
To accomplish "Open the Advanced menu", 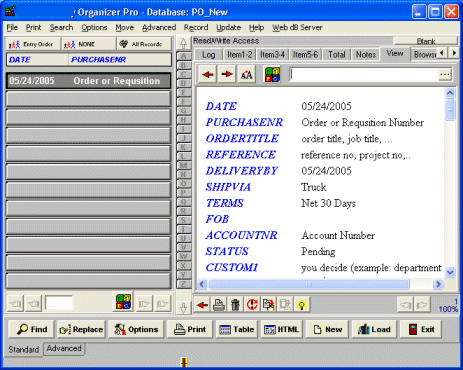I will point(159,28).
